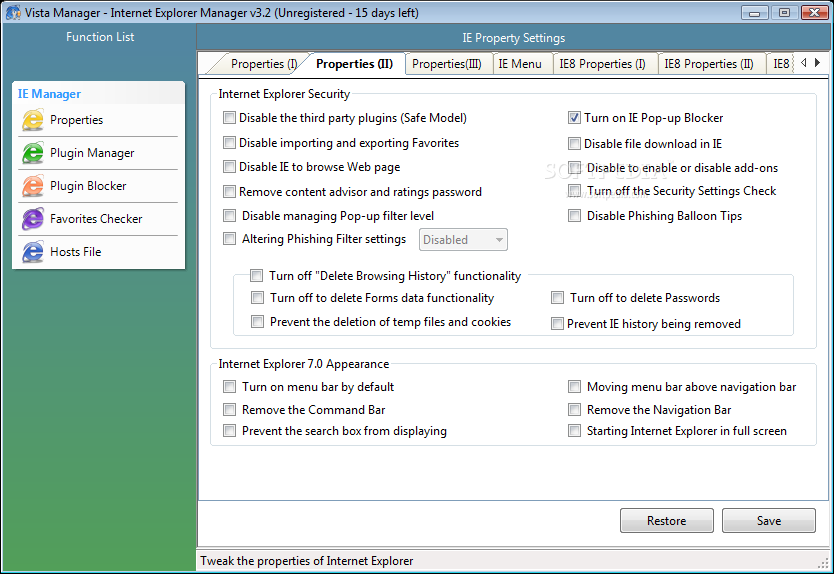The height and width of the screenshot is (574, 834).
Task: Open Favorites Checker purple icon
Action: pos(32,219)
